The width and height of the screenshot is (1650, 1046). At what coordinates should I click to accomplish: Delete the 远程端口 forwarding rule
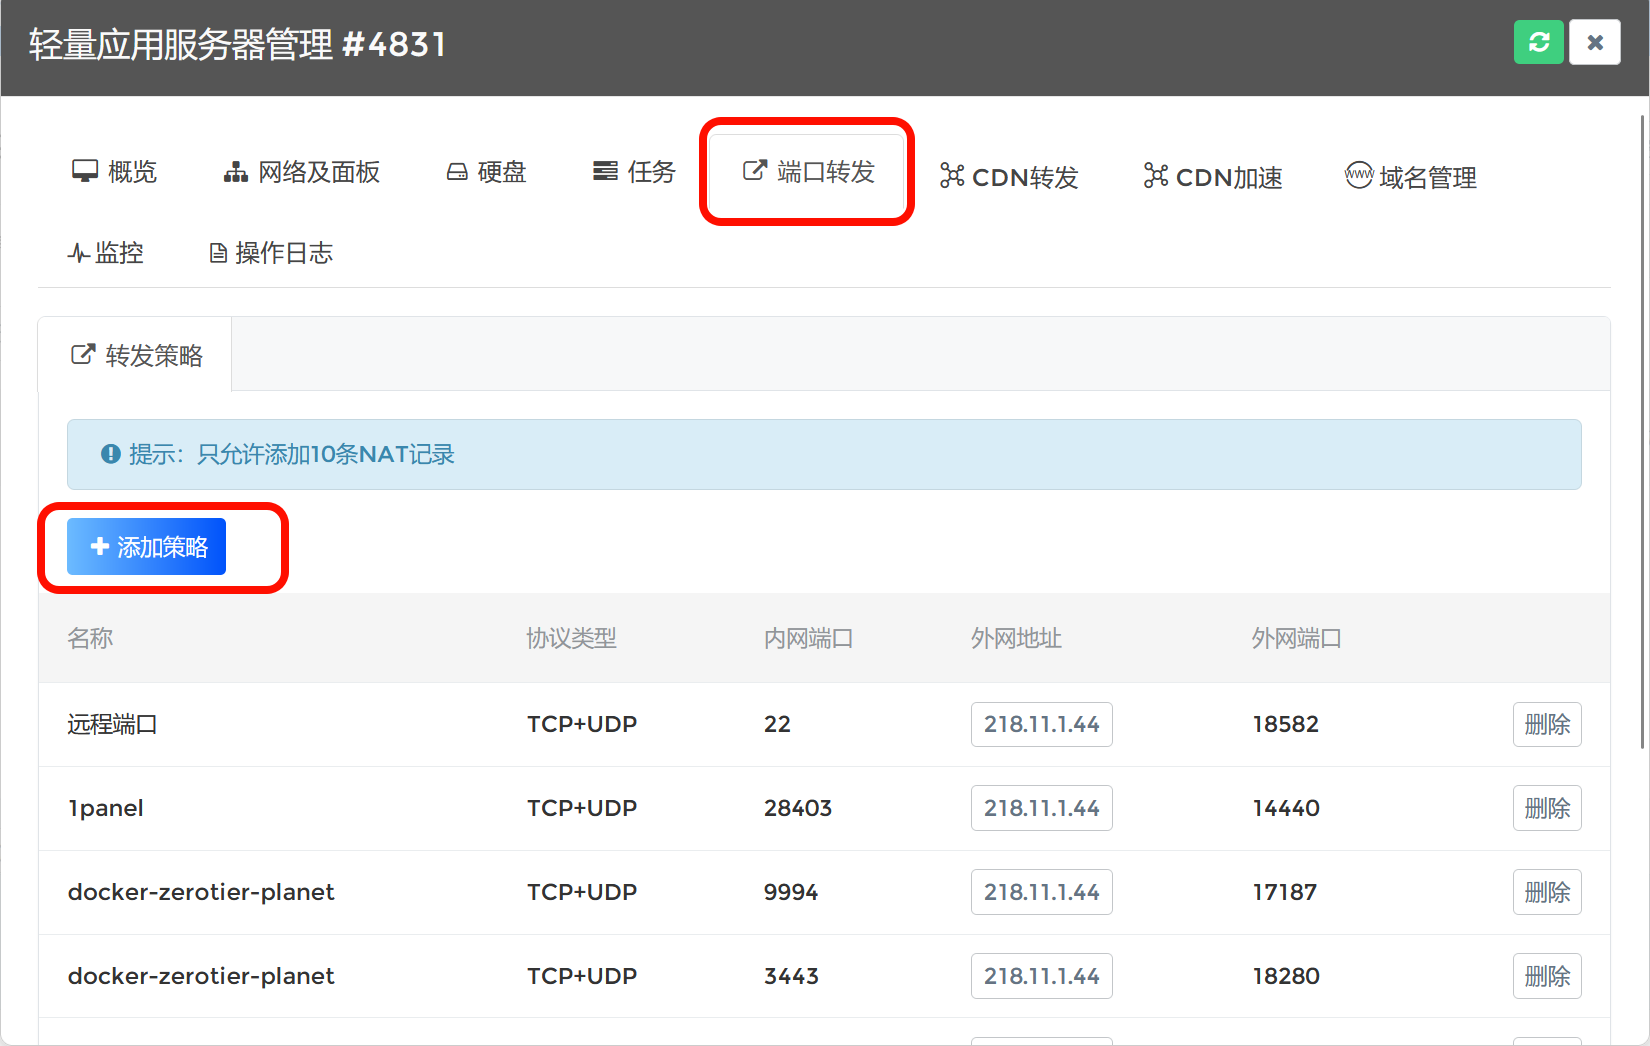coord(1546,724)
